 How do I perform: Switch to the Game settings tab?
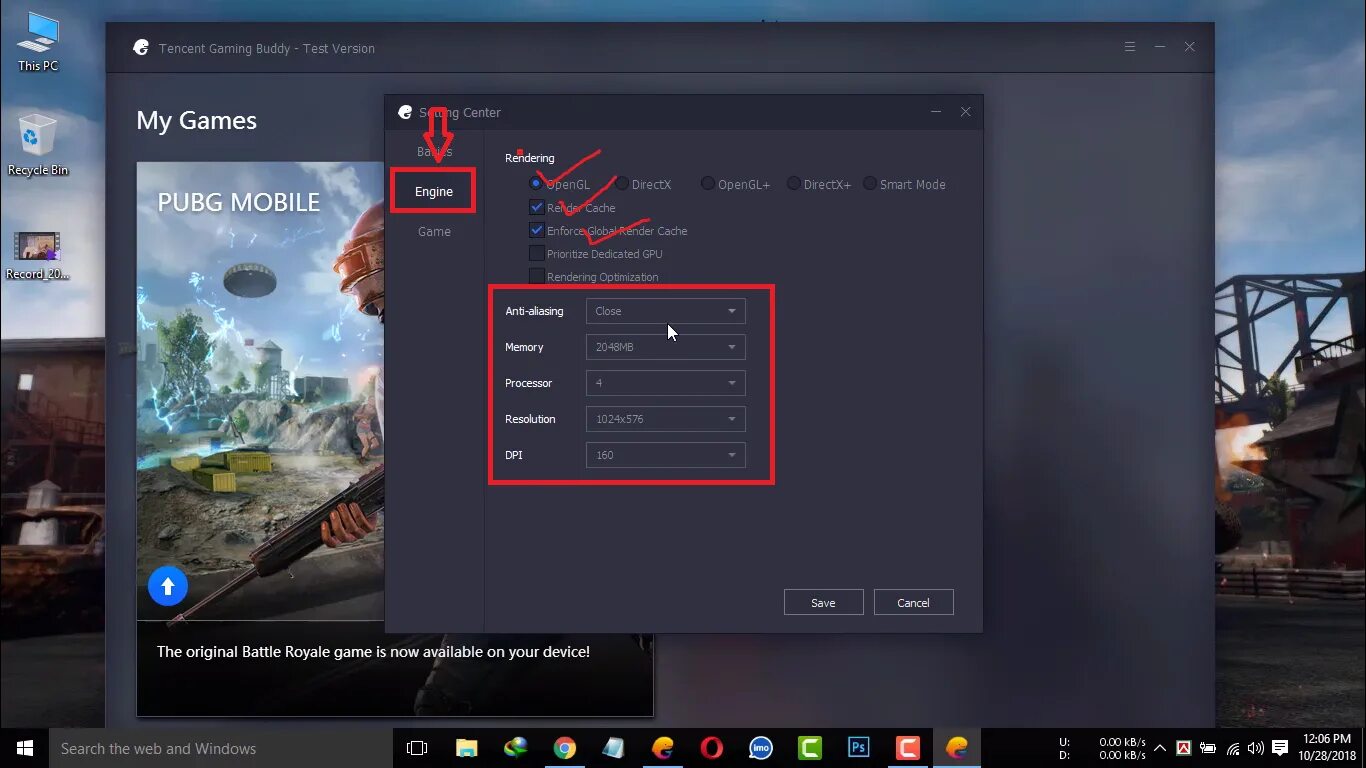click(x=434, y=231)
